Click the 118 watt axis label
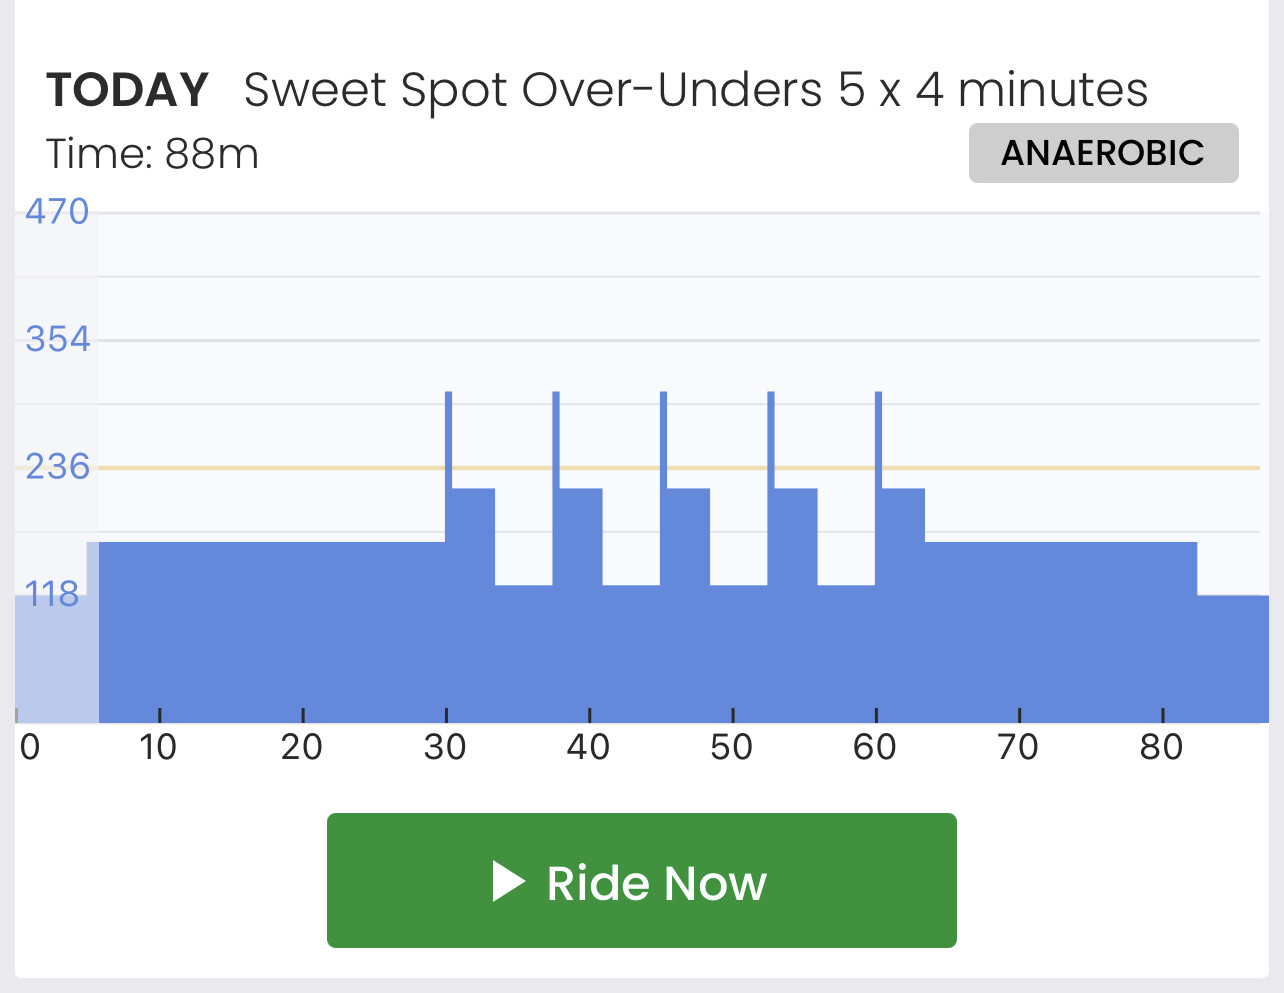This screenshot has width=1284, height=993. (x=52, y=594)
